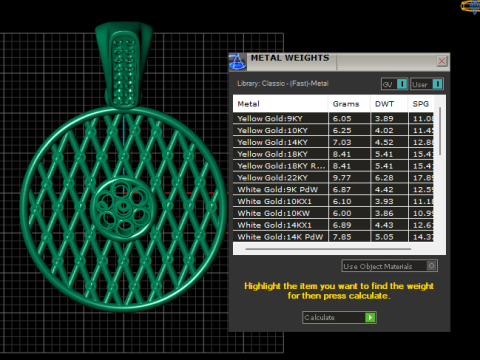Select the Yellow Gold:22KY row
The height and width of the screenshot is (360, 480).
(x=333, y=178)
